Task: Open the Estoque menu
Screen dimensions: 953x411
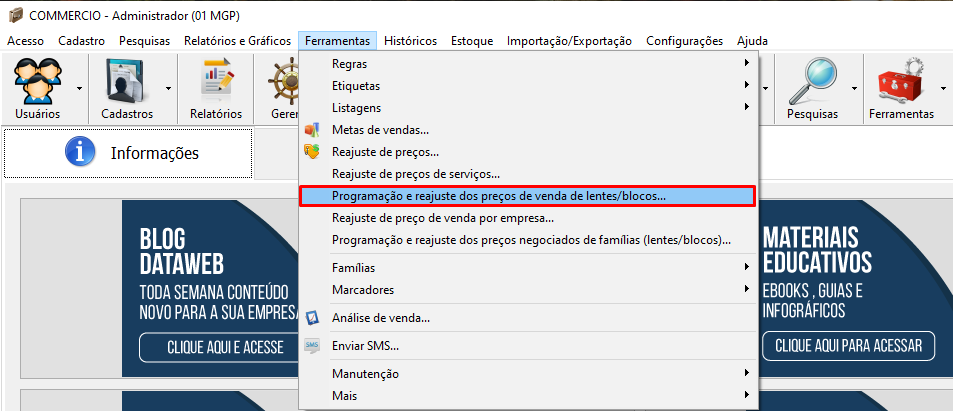Action: pos(472,41)
